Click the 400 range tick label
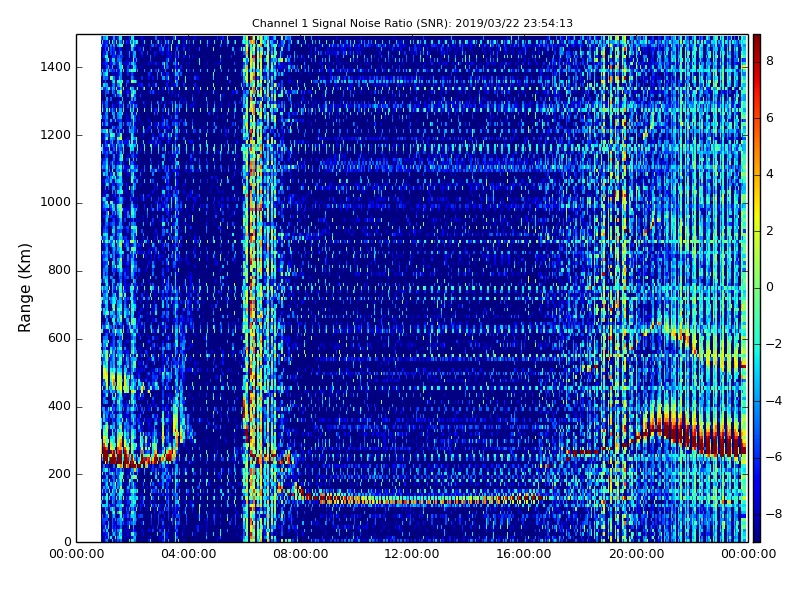This screenshot has height=600, width=800. coord(59,407)
